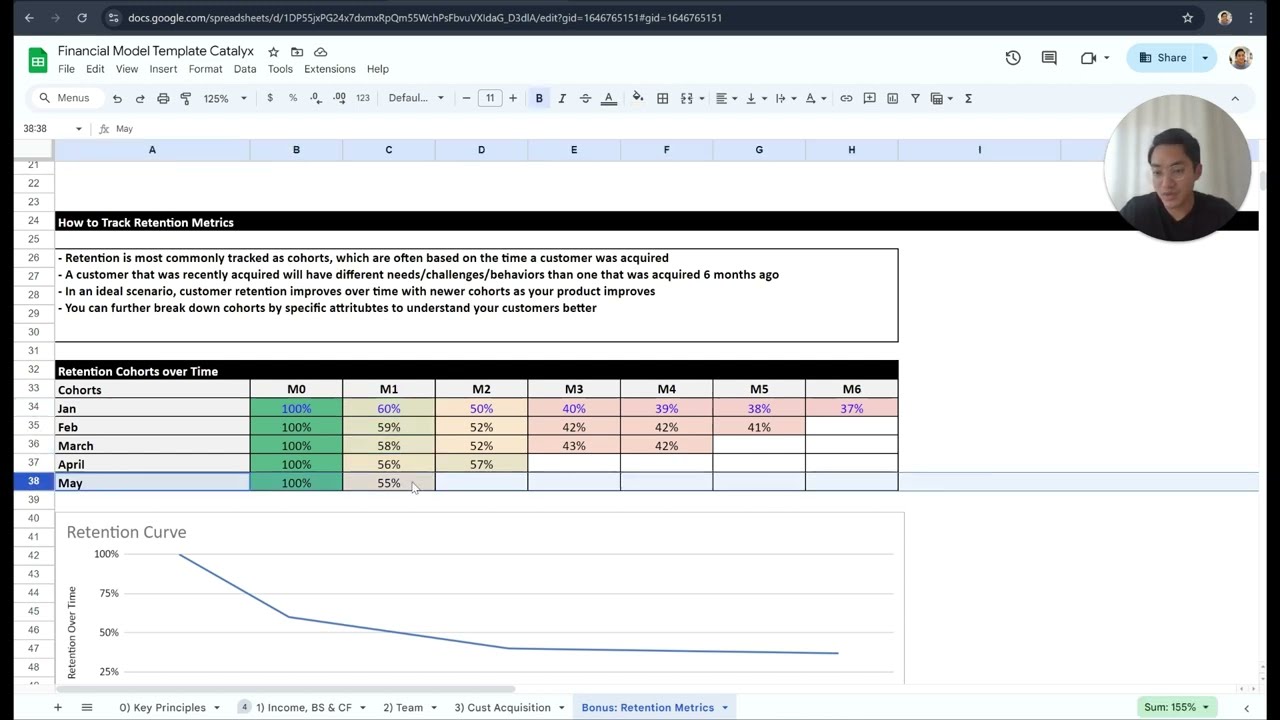Open the Help menu
Viewport: 1280px width, 720px height.
377,69
